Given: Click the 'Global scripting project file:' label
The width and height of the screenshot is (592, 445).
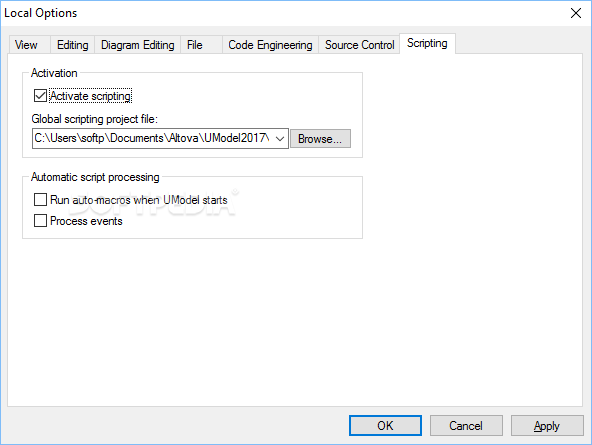Looking at the screenshot, I should (94, 119).
